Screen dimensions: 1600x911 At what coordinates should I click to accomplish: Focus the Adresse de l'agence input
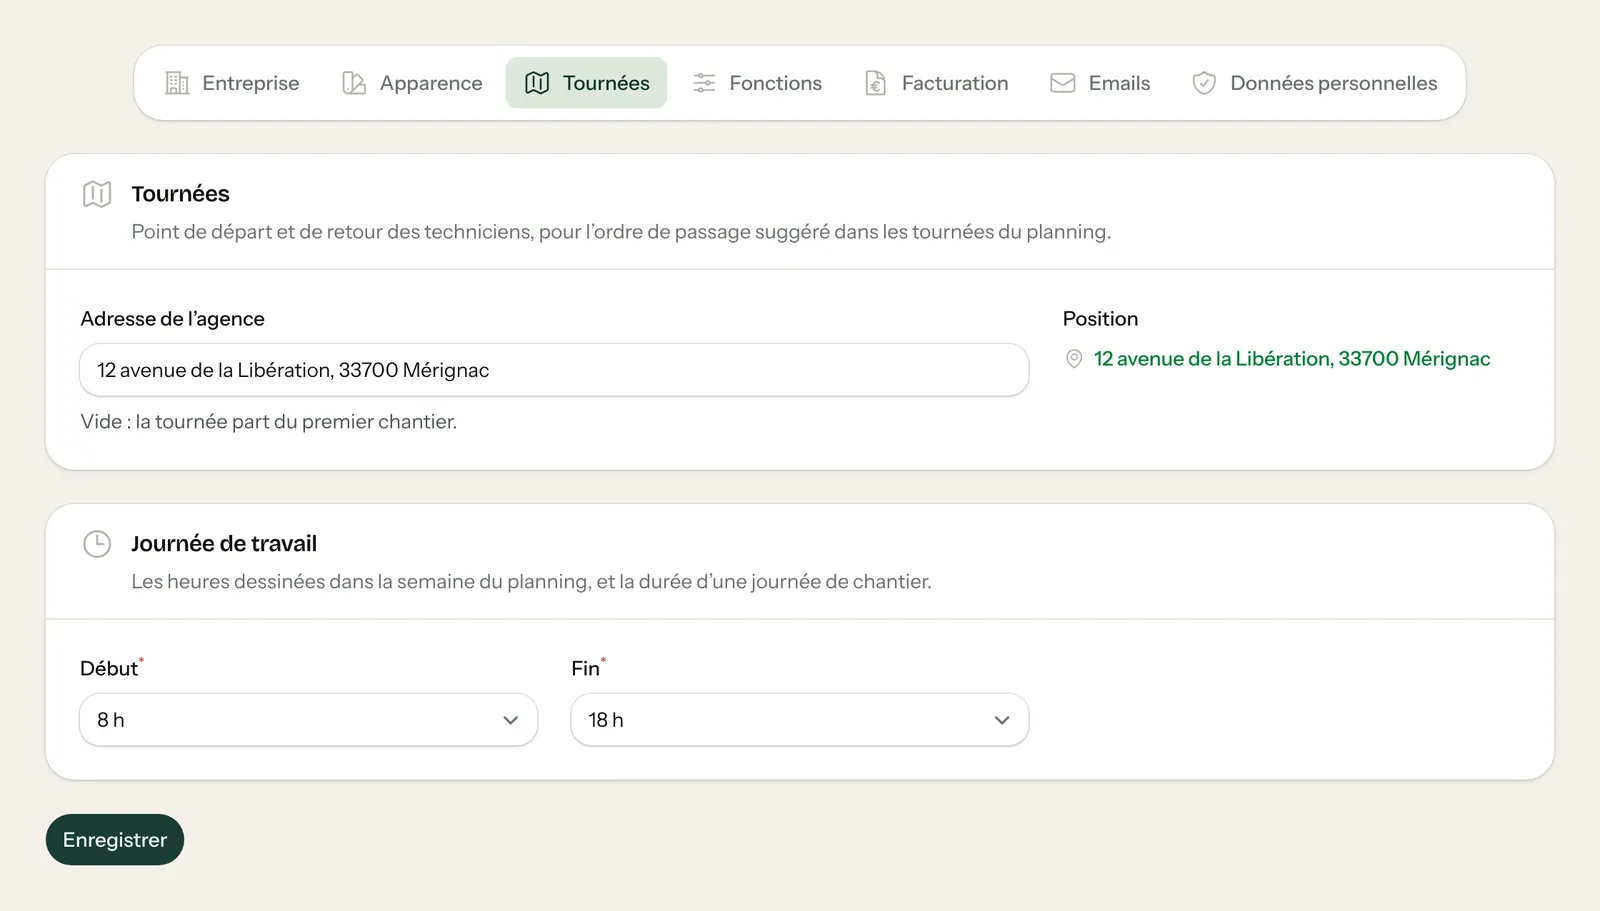(x=554, y=370)
